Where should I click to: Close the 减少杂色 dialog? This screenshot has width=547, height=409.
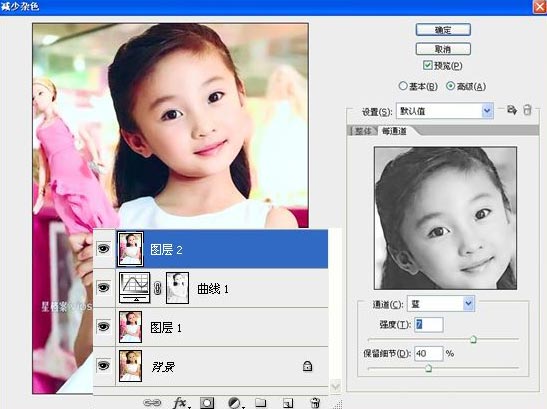point(540,7)
